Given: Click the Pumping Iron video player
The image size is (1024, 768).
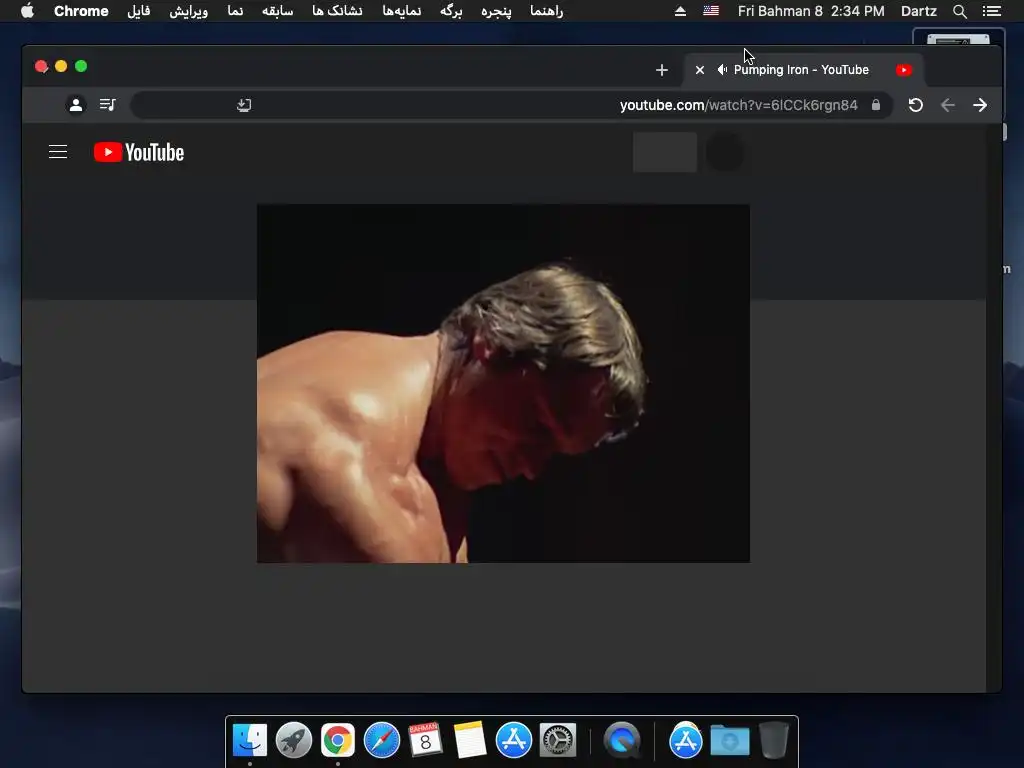Looking at the screenshot, I should coord(503,383).
